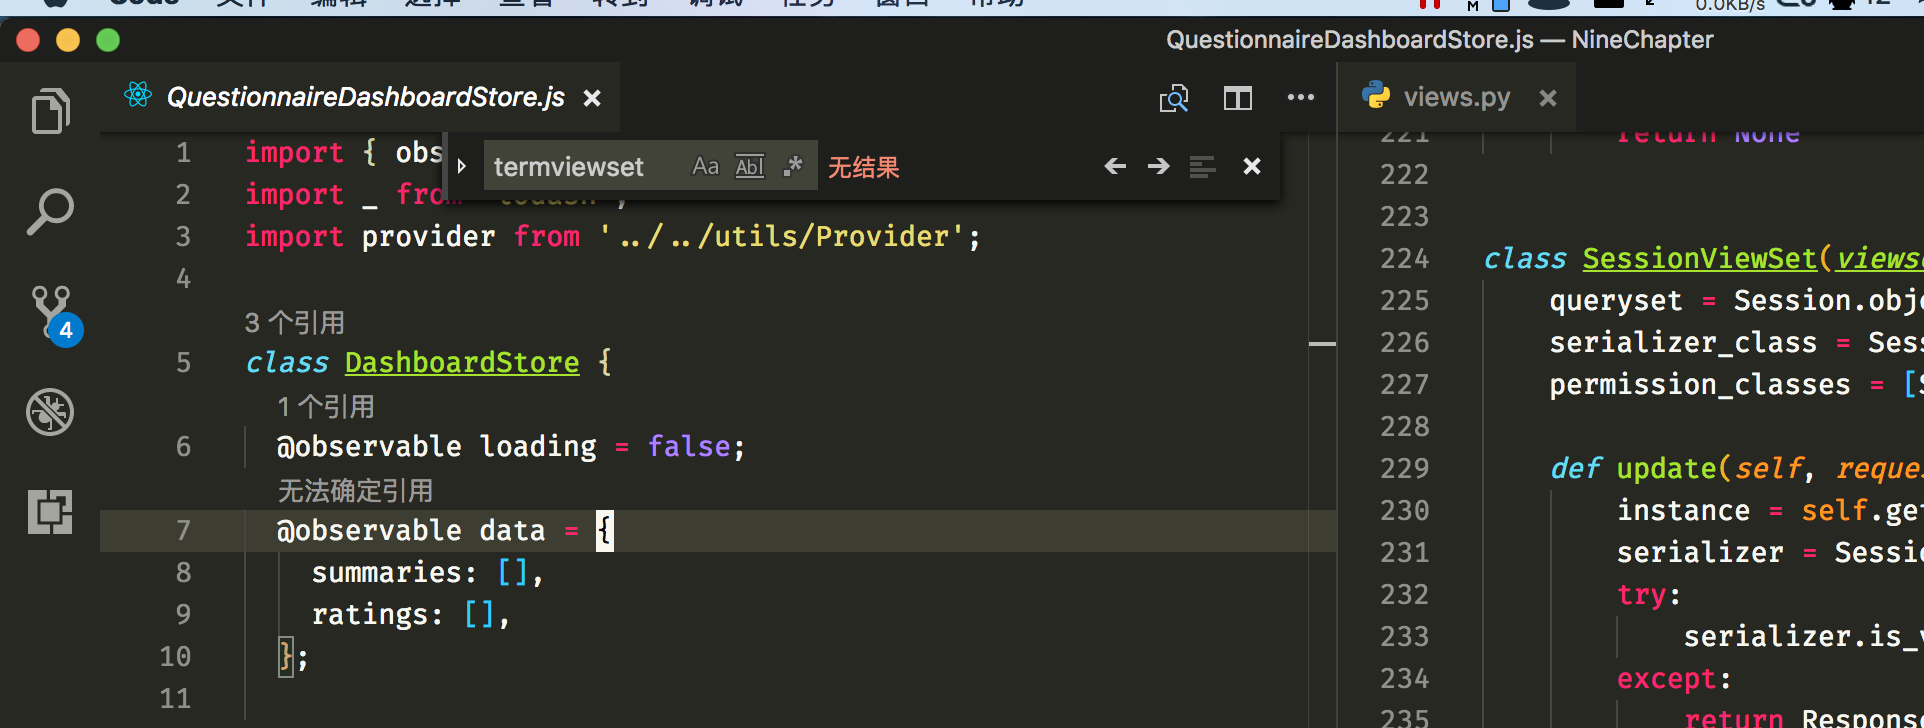
Task: Open the Search sidebar panel
Action: click(x=50, y=212)
